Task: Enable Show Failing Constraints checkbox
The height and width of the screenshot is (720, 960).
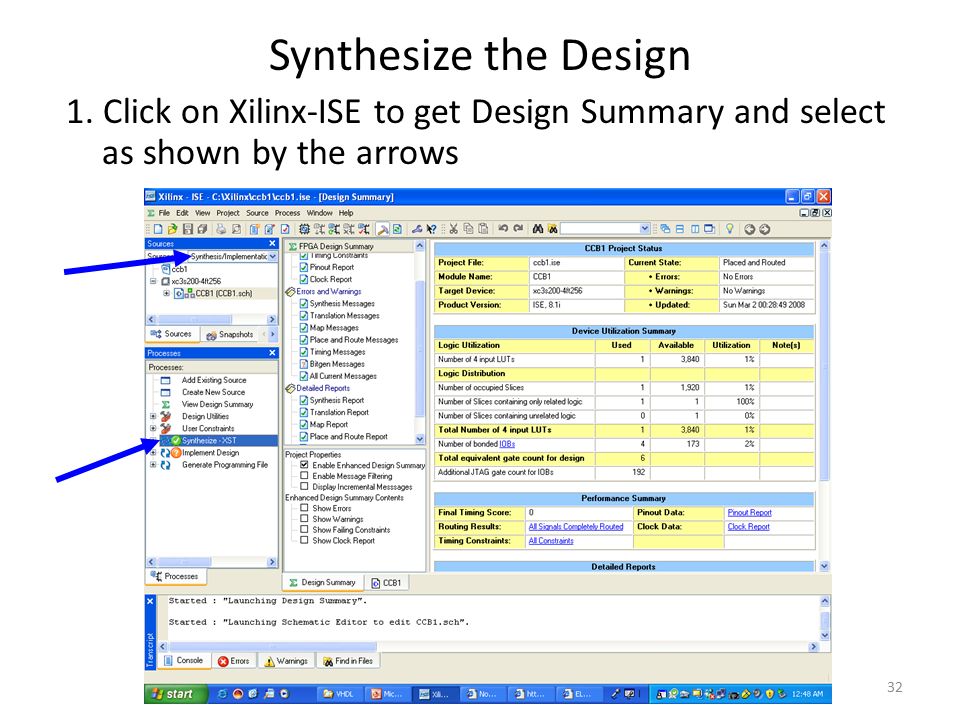Action: pyautogui.click(x=304, y=530)
